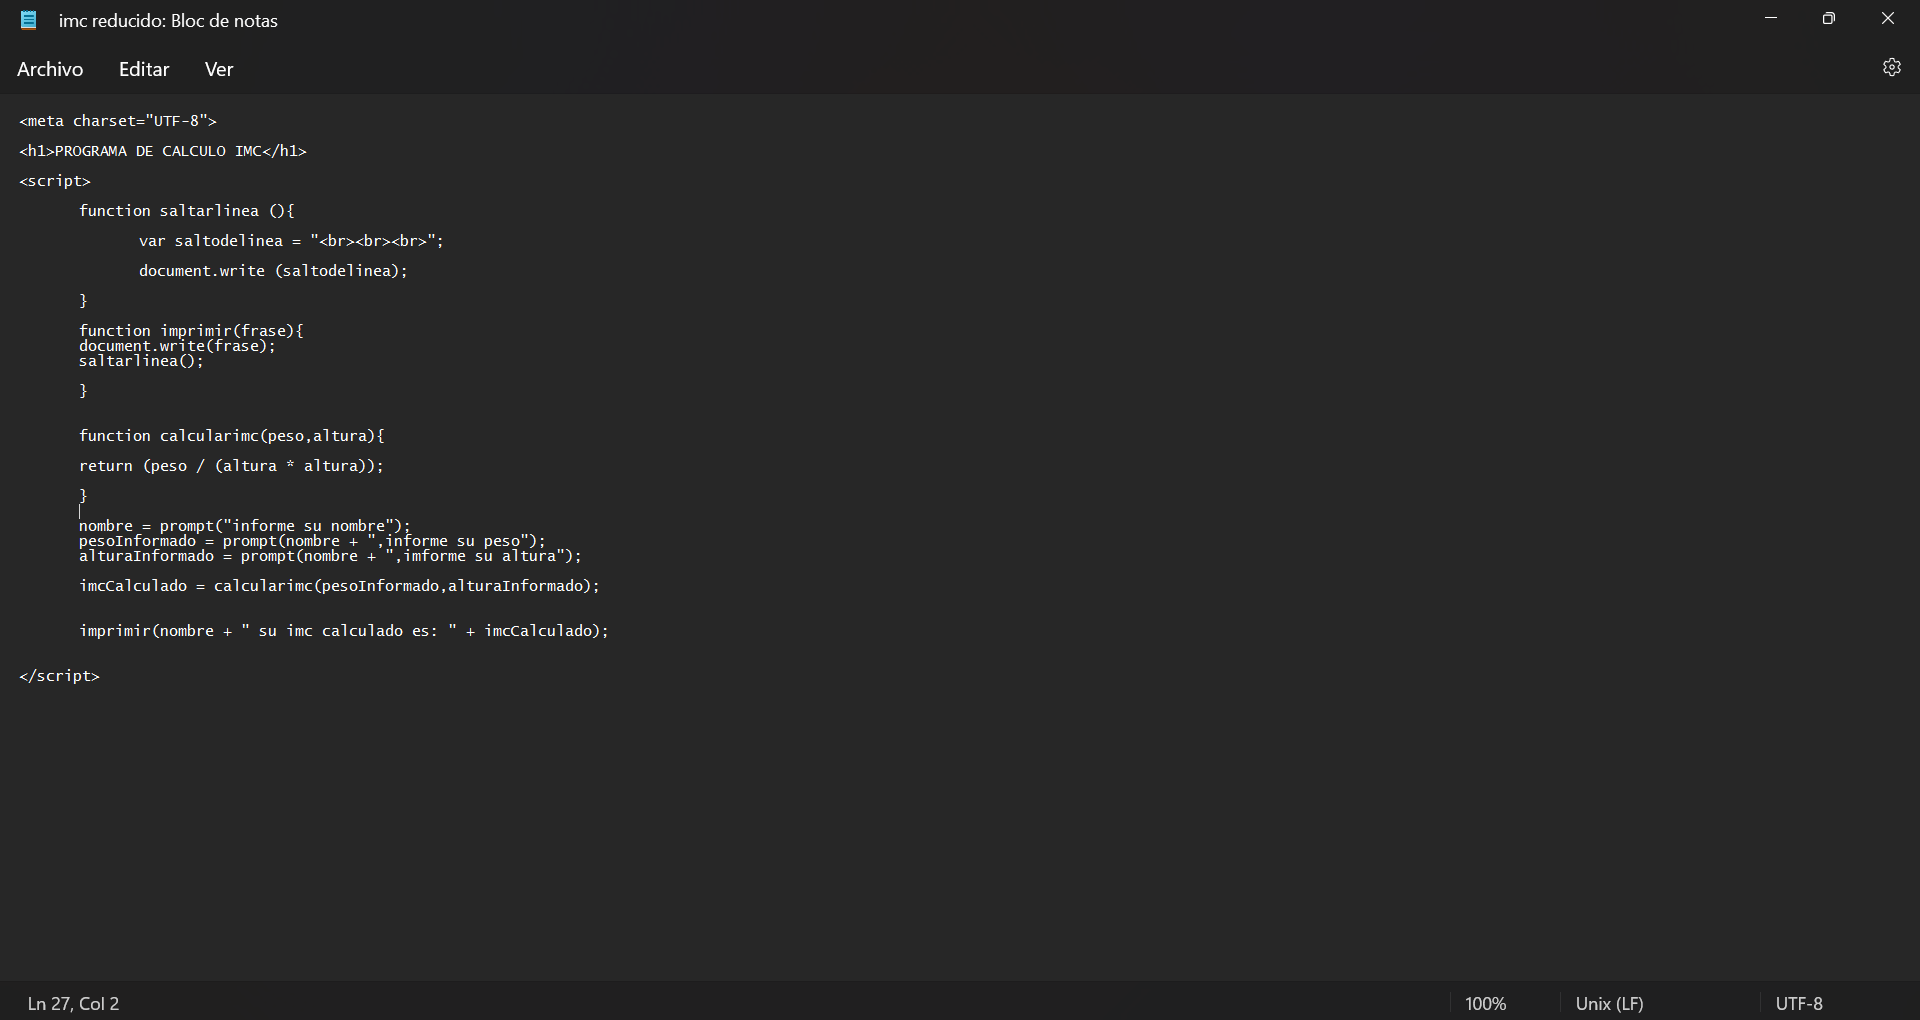This screenshot has width=1920, height=1020.
Task: Click the 100% zoom level in status bar
Action: (x=1486, y=1003)
